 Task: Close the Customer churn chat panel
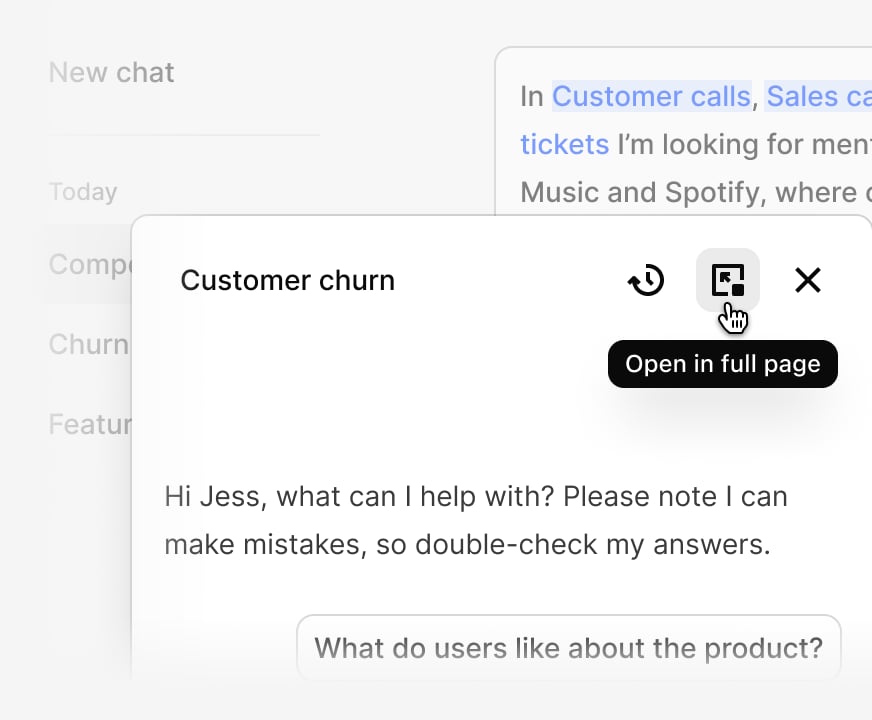pos(808,280)
